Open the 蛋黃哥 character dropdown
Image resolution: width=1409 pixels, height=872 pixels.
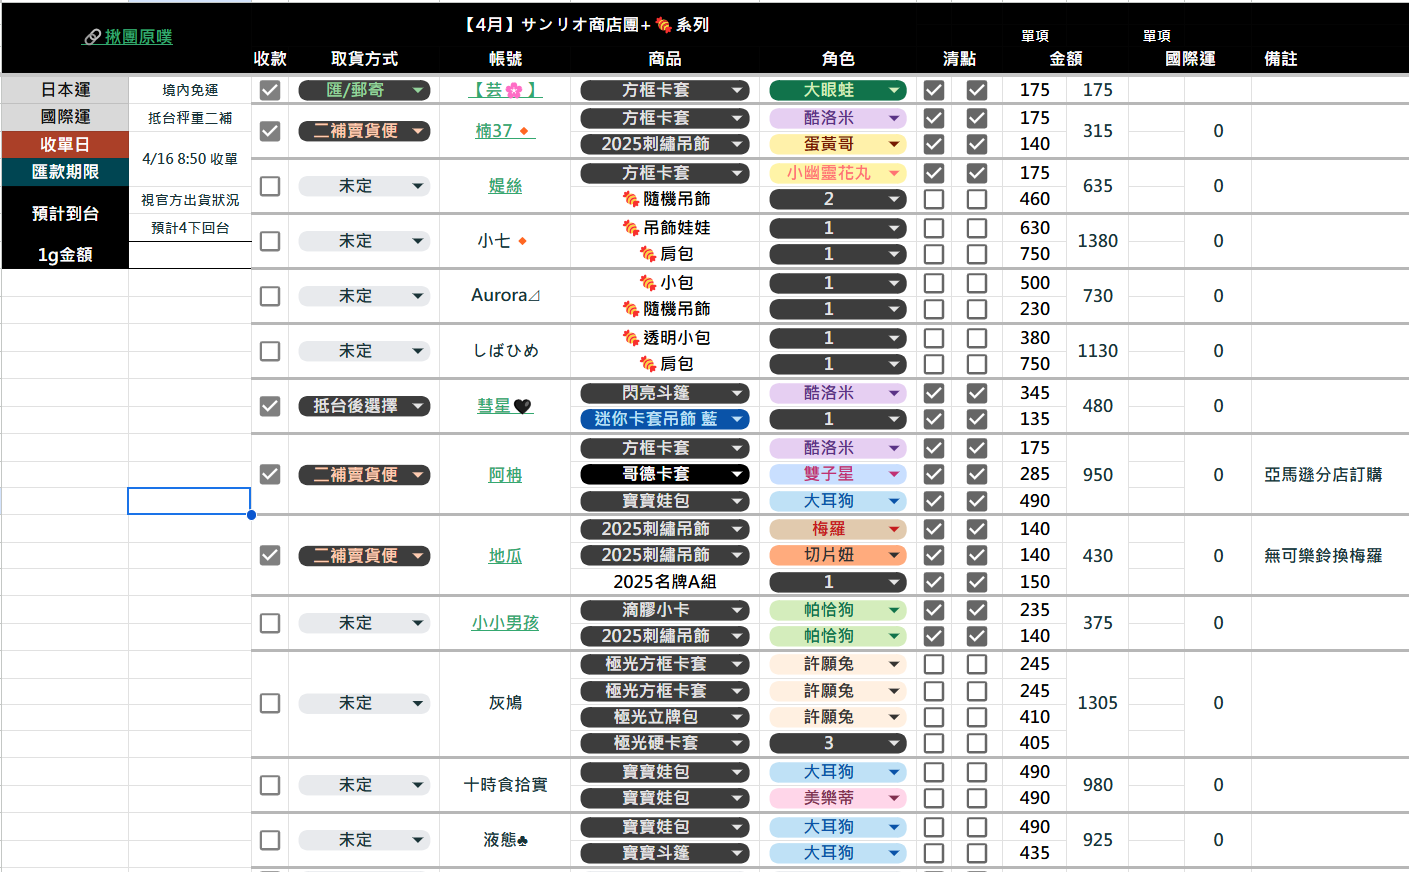[838, 144]
